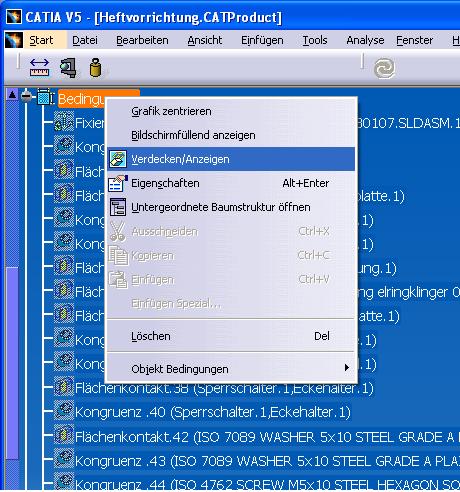Select Flächenkontakt.42 ISO 7089 WASHER row
The height and width of the screenshot is (492, 460).
click(267, 437)
